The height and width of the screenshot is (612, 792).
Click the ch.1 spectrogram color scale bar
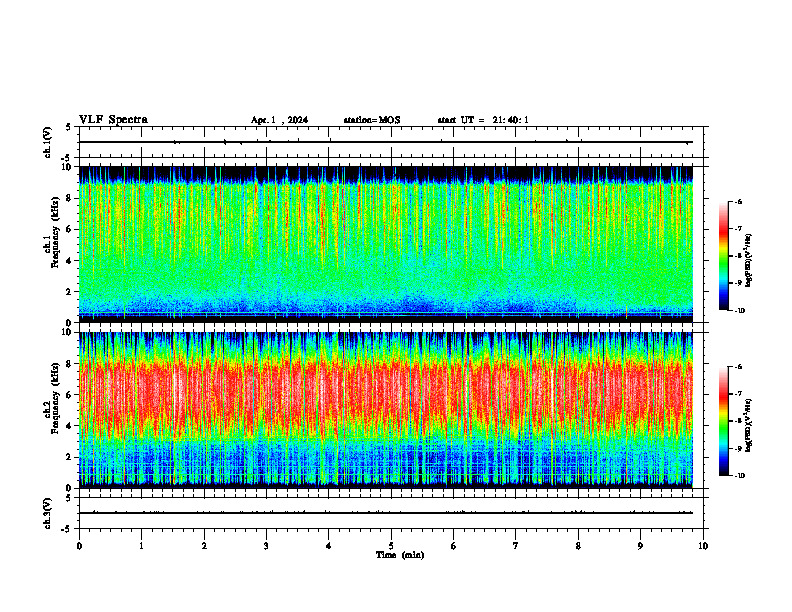724,256
